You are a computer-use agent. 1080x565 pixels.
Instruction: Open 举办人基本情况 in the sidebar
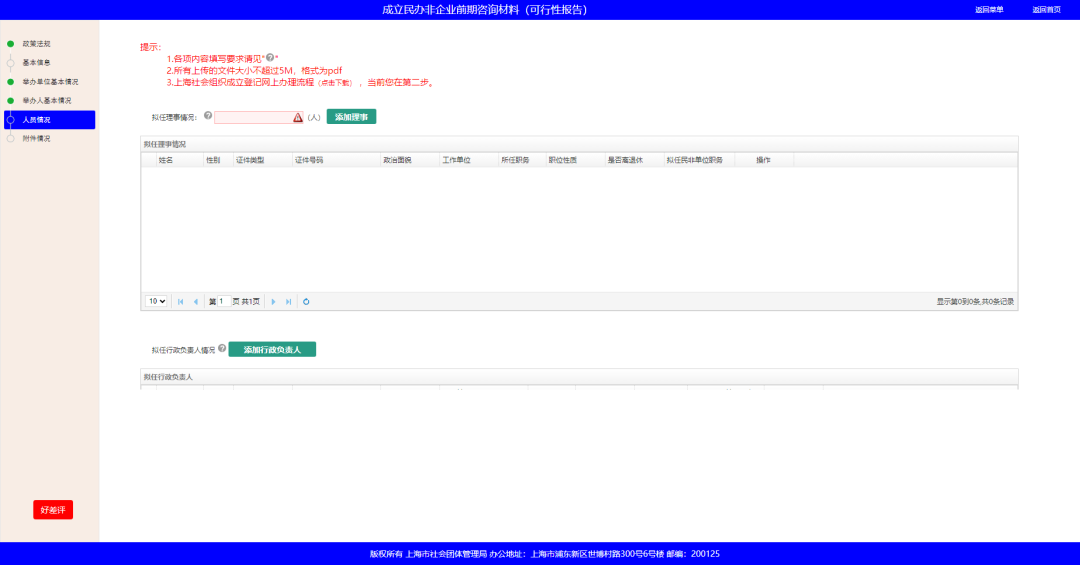[47, 101]
